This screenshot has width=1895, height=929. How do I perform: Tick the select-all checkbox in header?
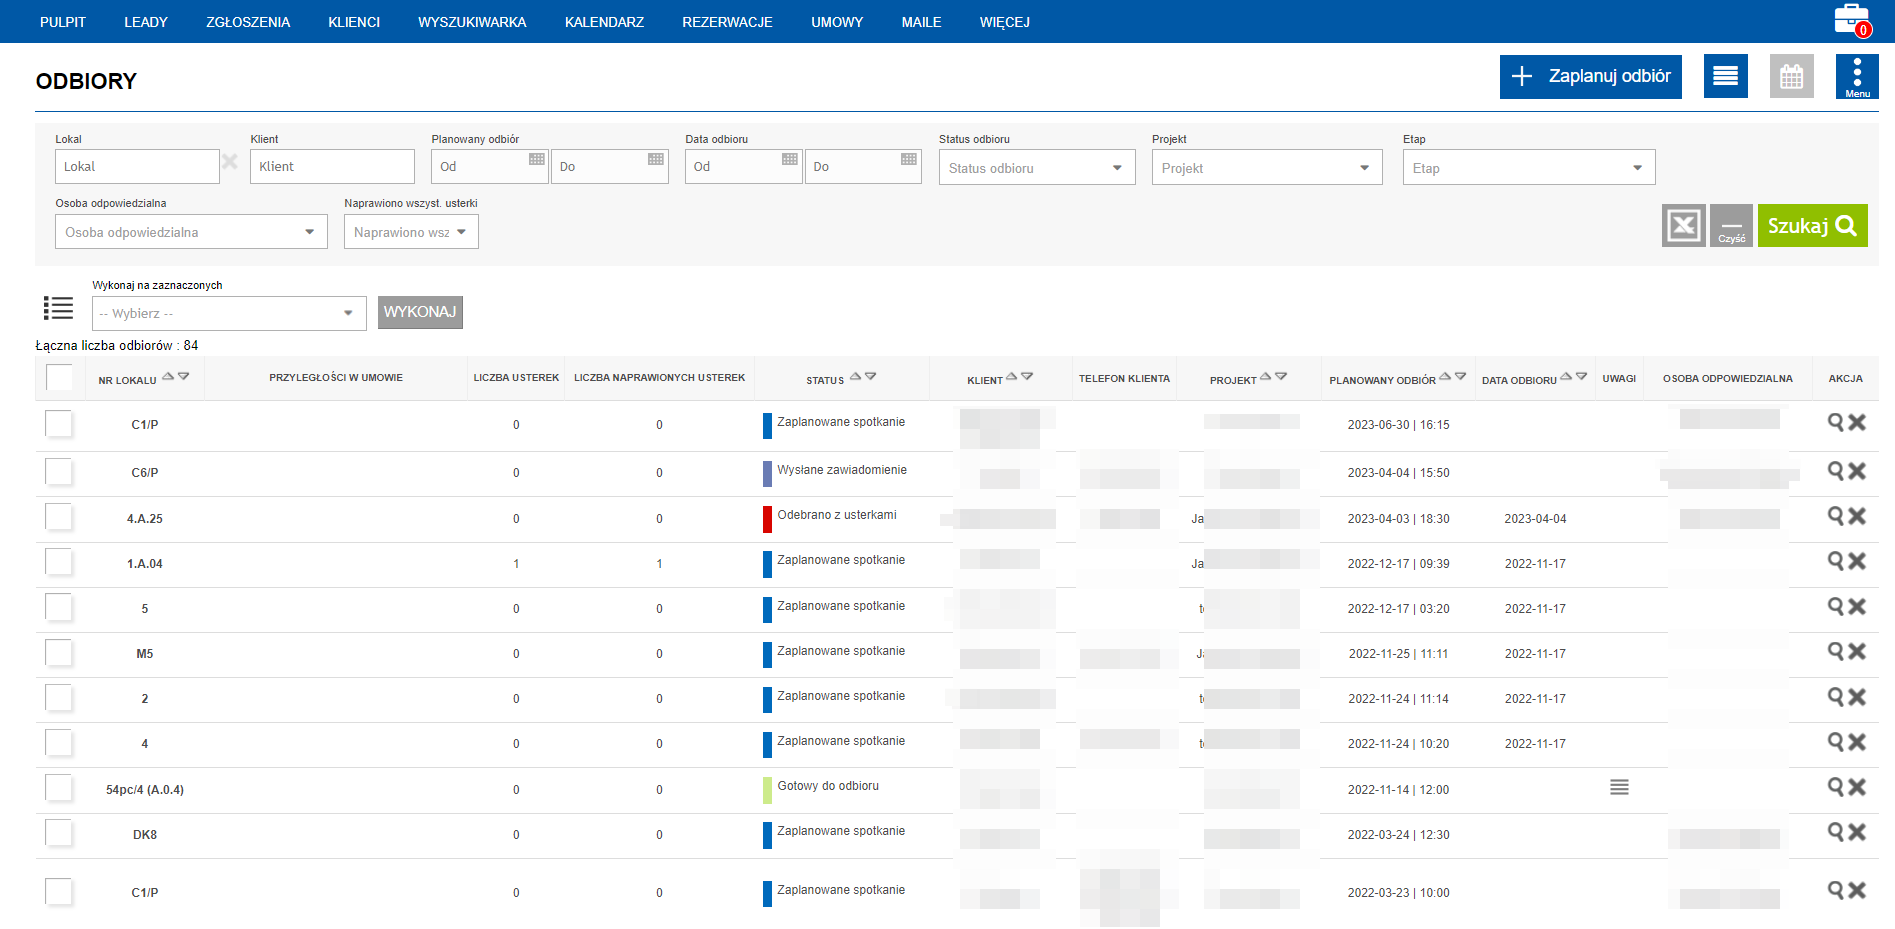click(59, 378)
